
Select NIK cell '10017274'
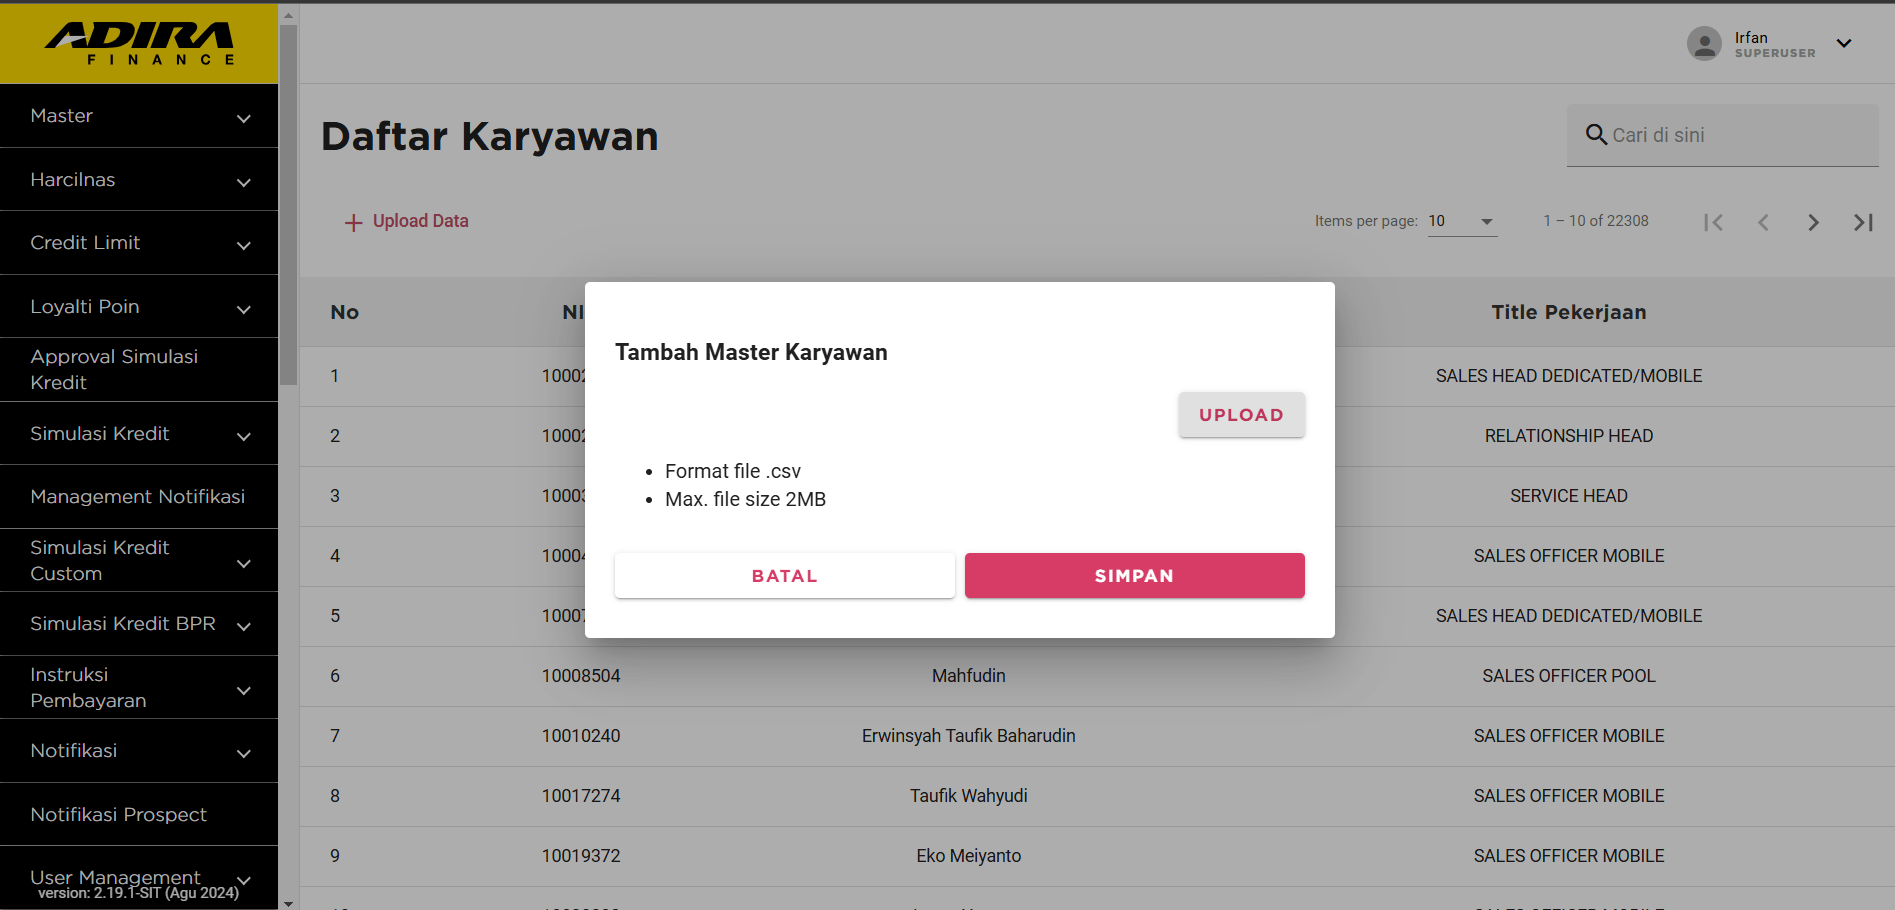(581, 796)
